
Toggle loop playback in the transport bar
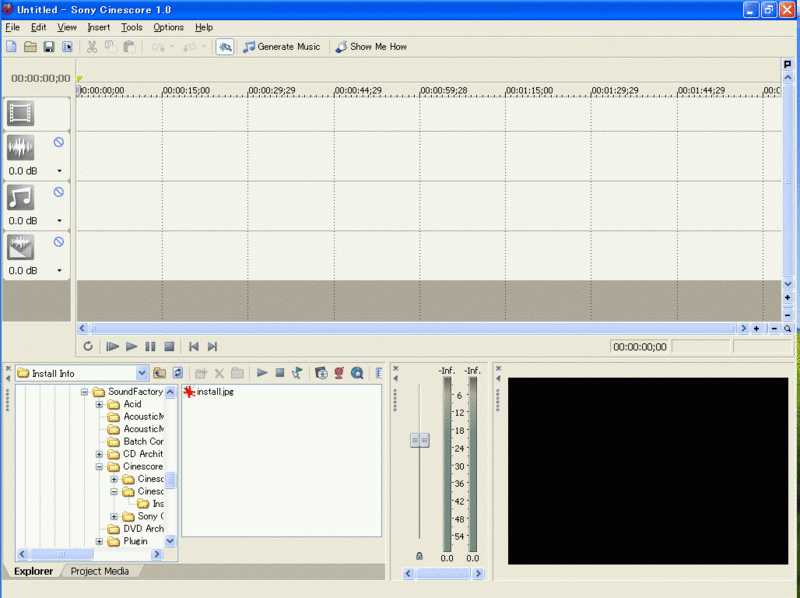tap(88, 346)
